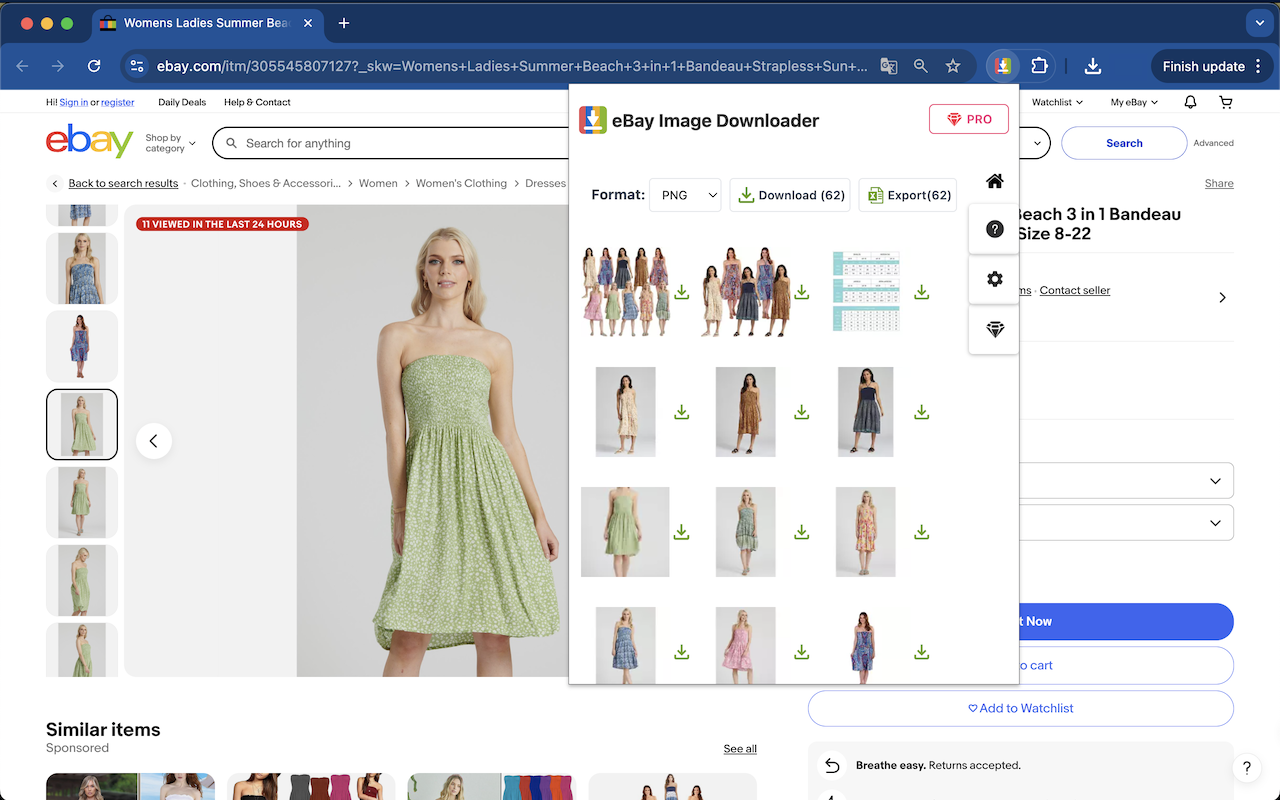Open downloader settings with the gear icon

(994, 279)
